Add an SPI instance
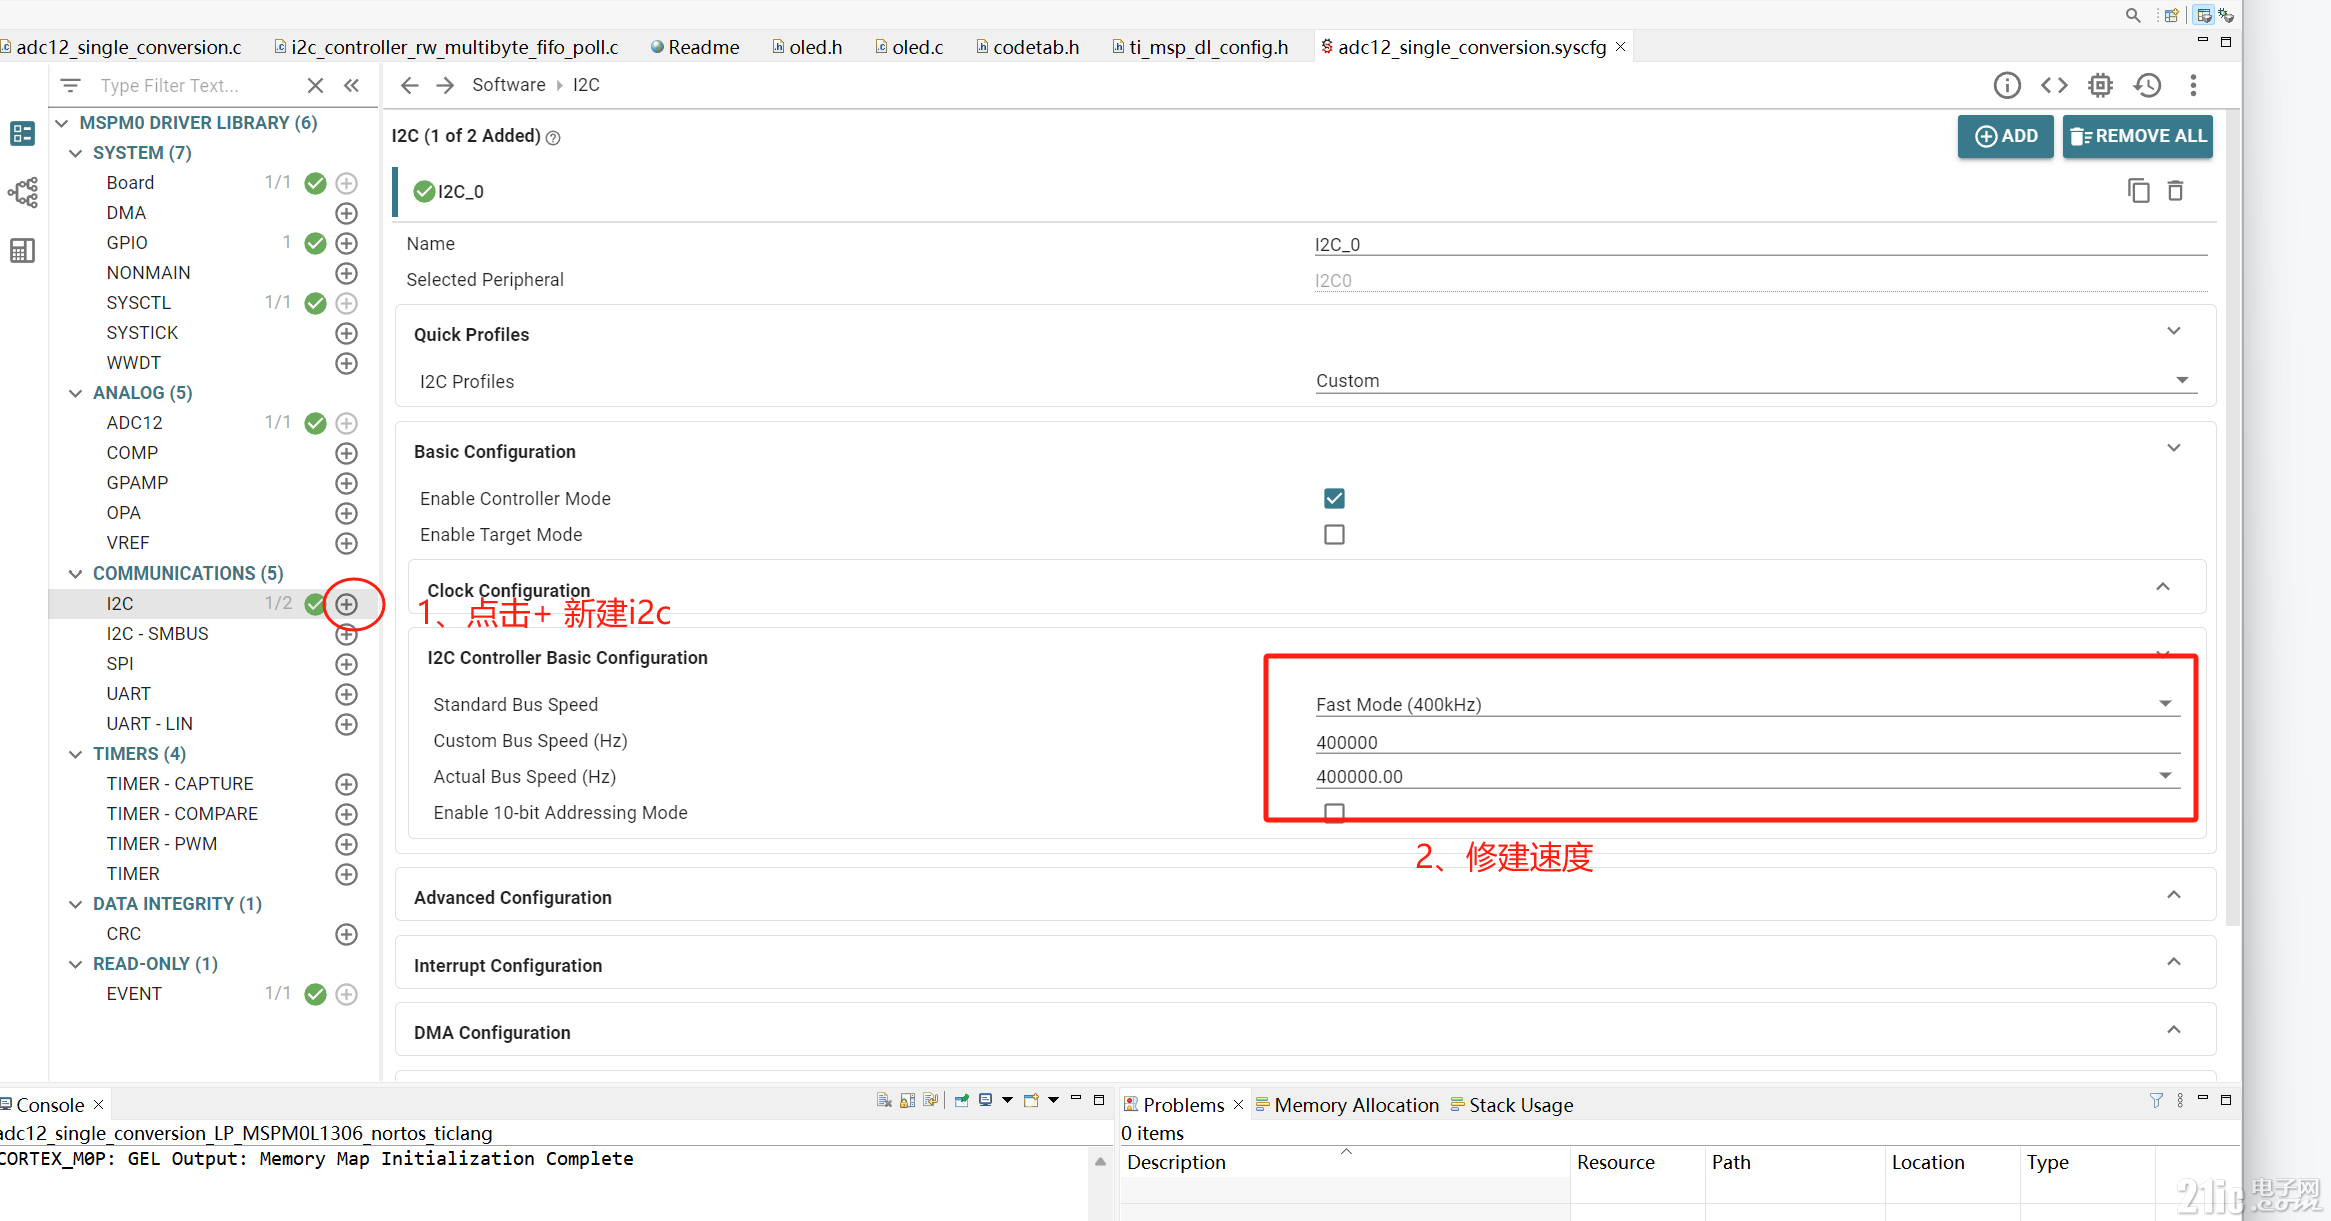 346,664
